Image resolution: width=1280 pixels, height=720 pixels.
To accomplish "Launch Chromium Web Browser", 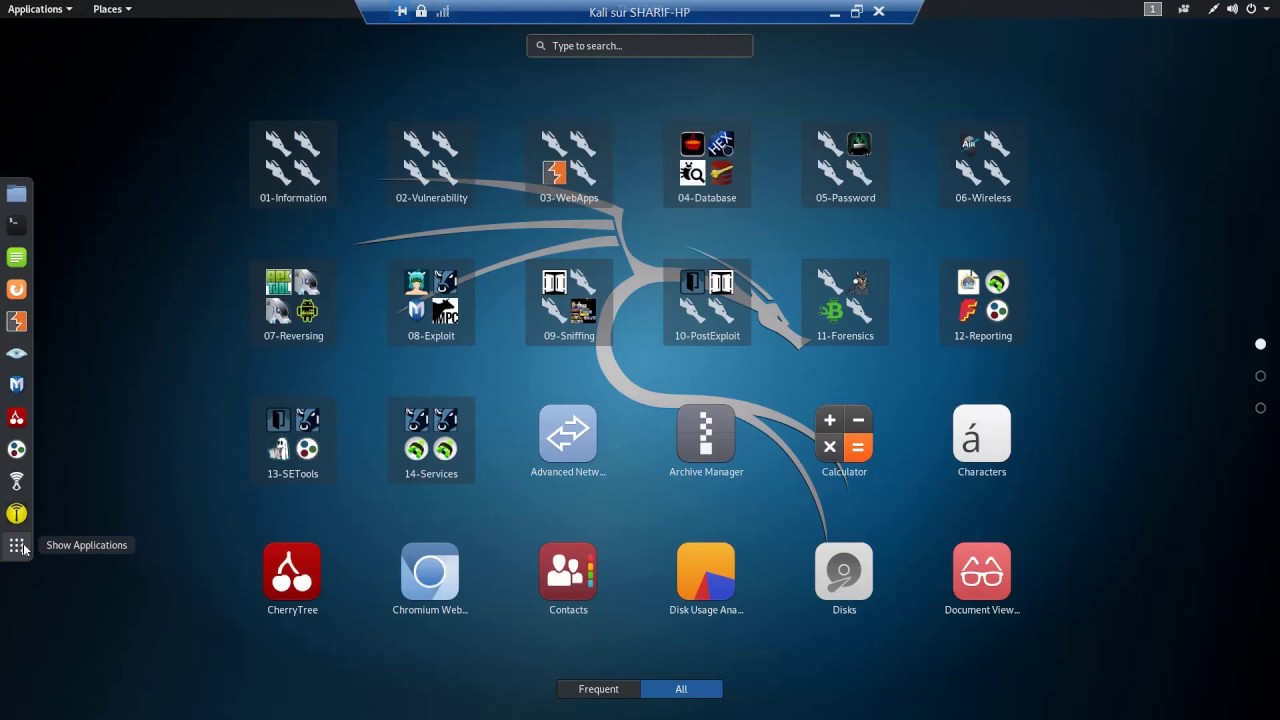I will [430, 579].
